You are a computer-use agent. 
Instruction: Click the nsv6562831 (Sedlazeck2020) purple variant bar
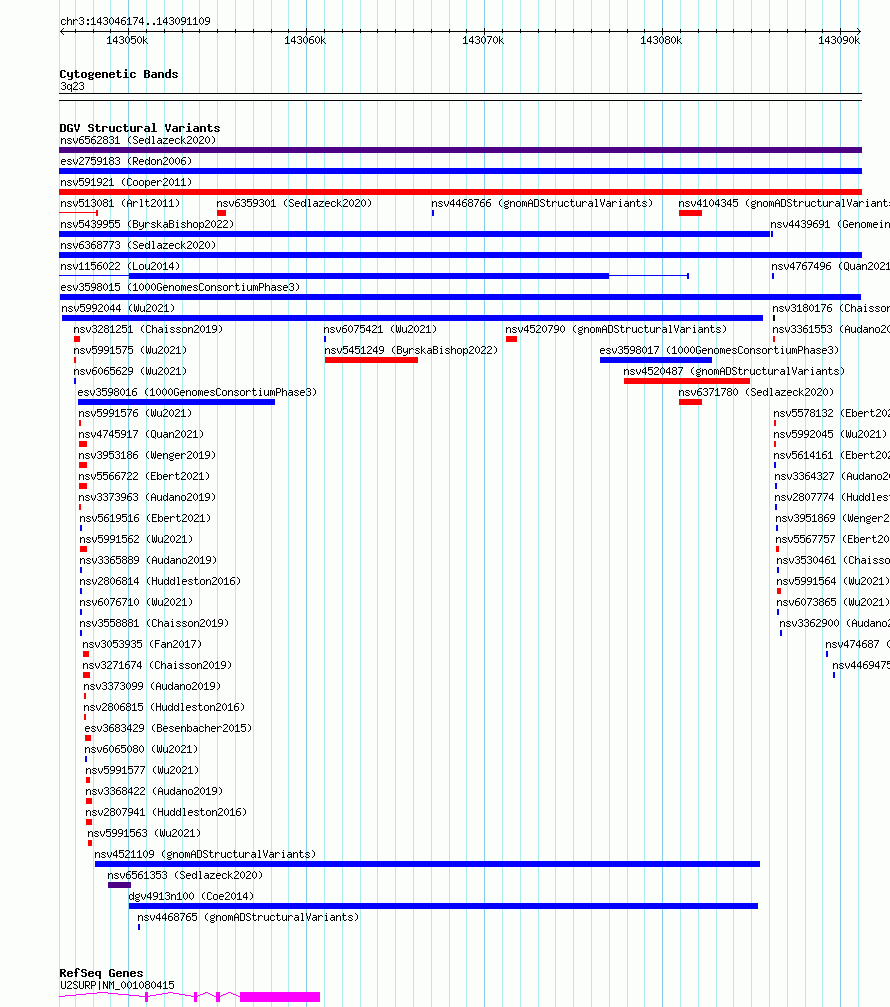click(460, 150)
